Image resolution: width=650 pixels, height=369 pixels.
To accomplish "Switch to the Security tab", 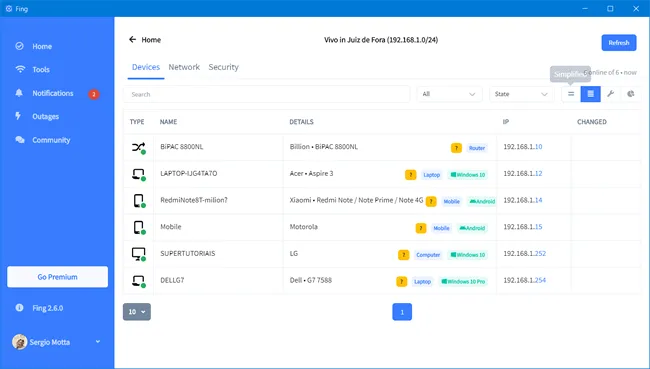I will coord(223,67).
